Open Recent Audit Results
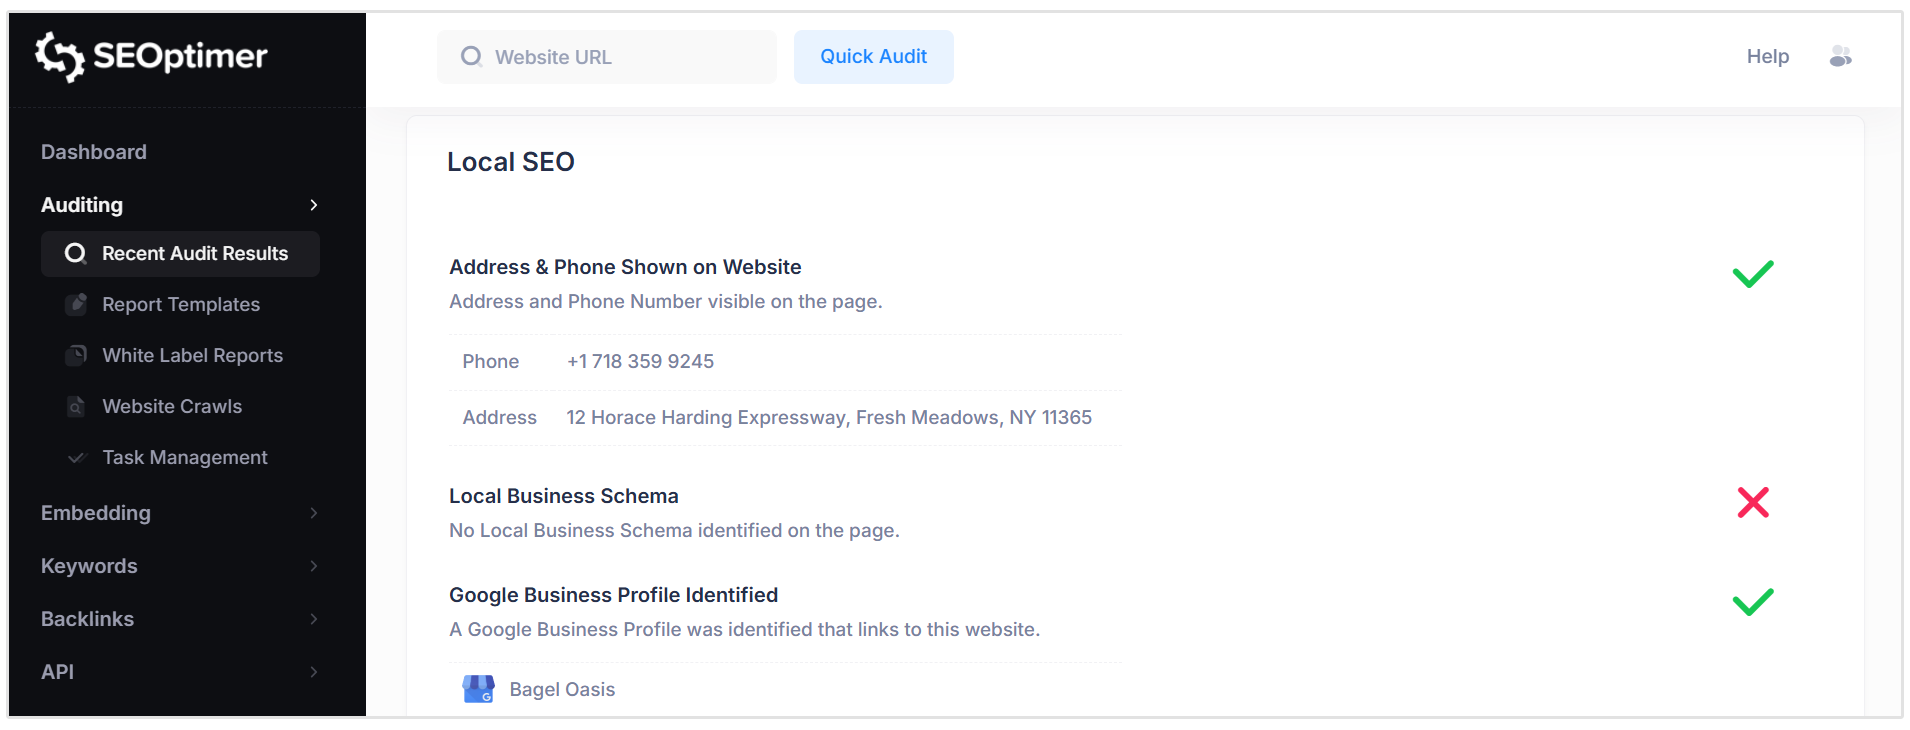This screenshot has height=730, width=1910. point(180,254)
